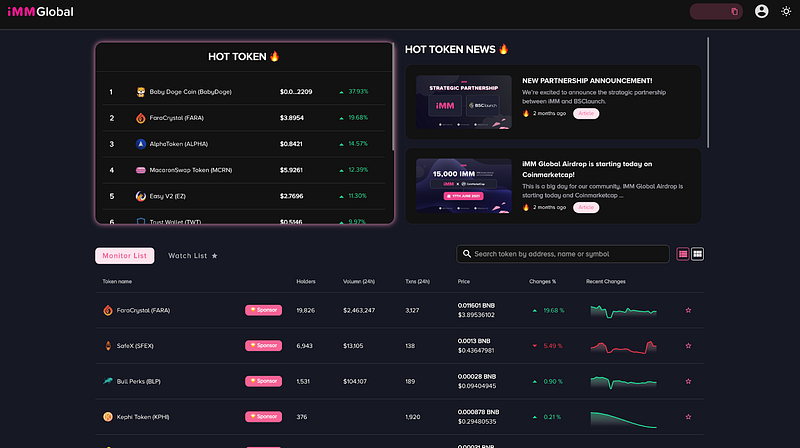Screen dimensions: 800x448
Task: Click the 37.93% change value
Action: [x=358, y=92]
